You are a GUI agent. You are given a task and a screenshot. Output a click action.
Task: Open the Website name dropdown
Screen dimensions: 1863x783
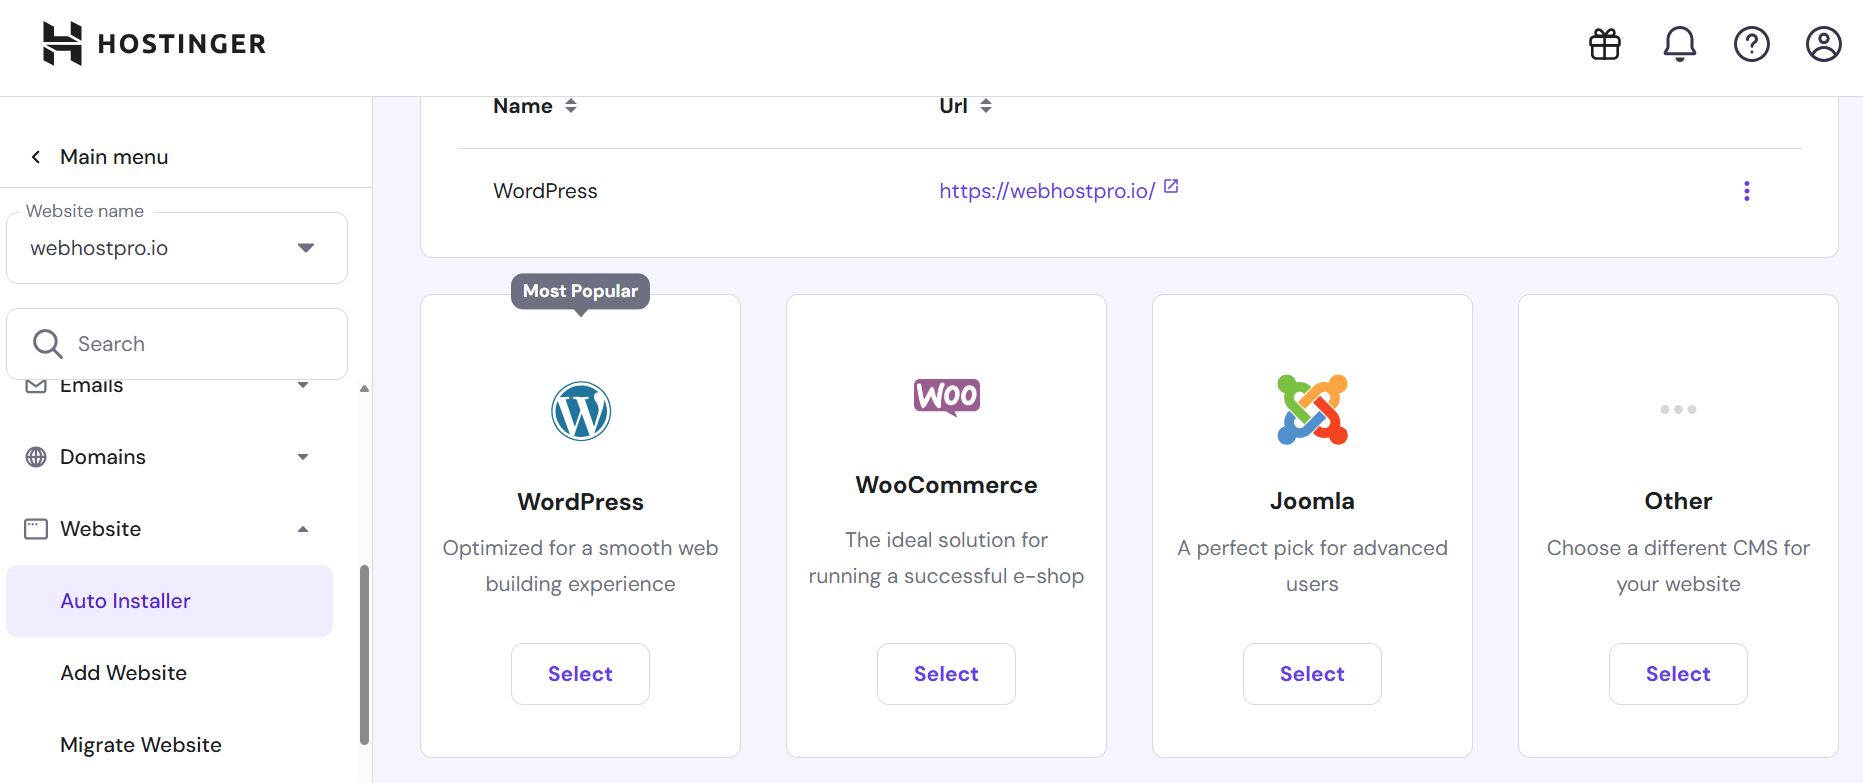(x=177, y=248)
